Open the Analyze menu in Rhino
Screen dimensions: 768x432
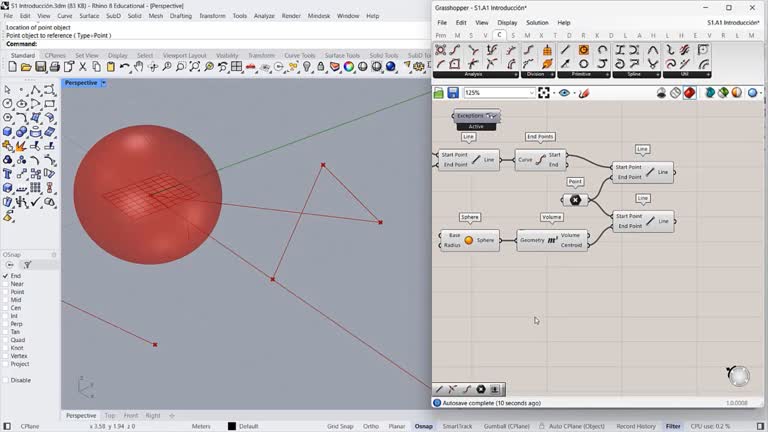coord(264,16)
